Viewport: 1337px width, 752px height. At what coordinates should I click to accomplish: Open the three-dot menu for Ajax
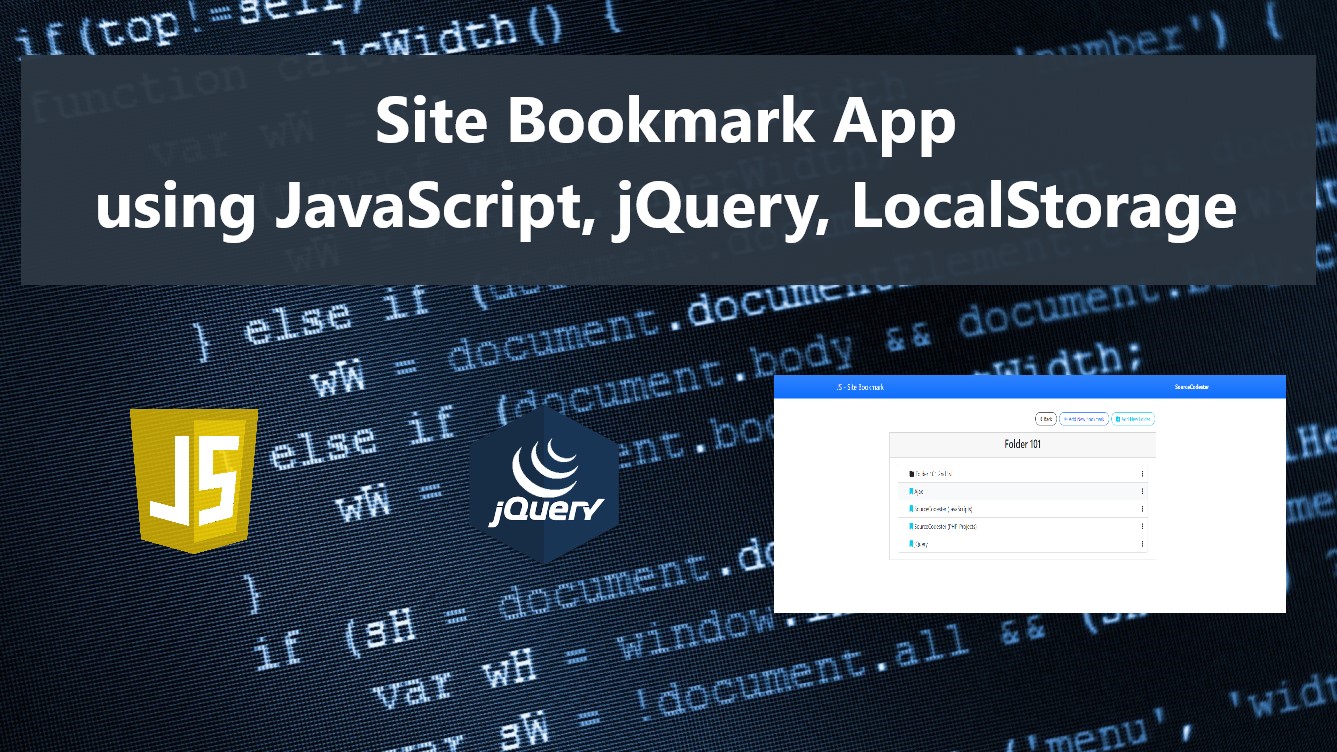click(1143, 492)
